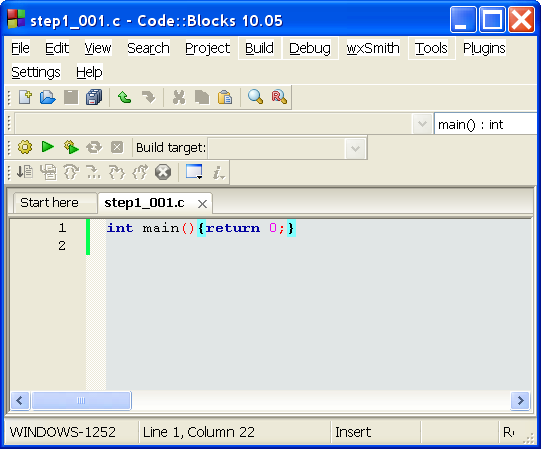Viewport: 541px width, 449px height.
Task: Close the step1_001.c tab
Action: 203,204
